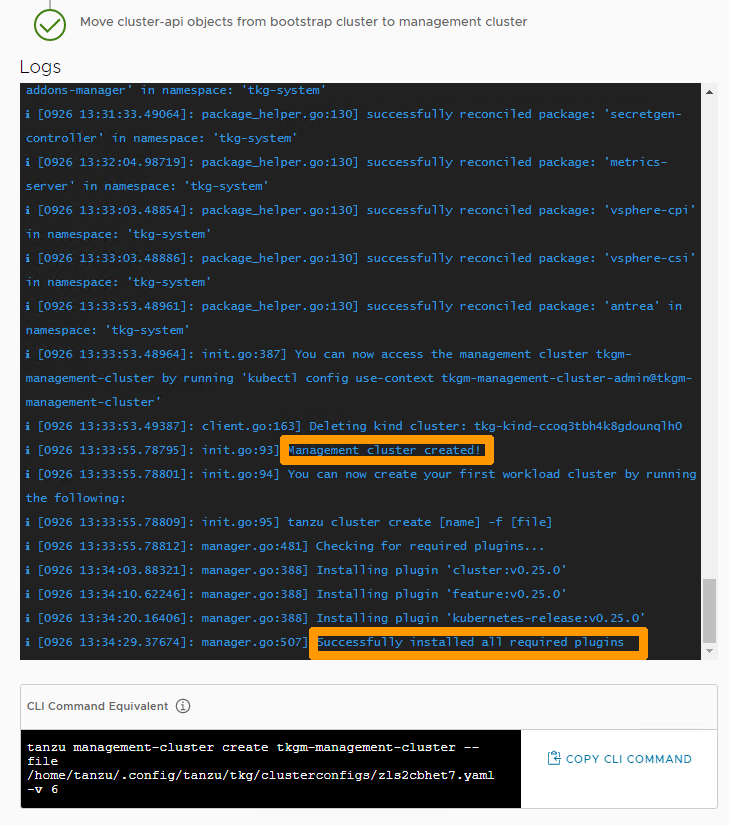Click the CLI Command Equivalent info icon

pyautogui.click(x=183, y=706)
